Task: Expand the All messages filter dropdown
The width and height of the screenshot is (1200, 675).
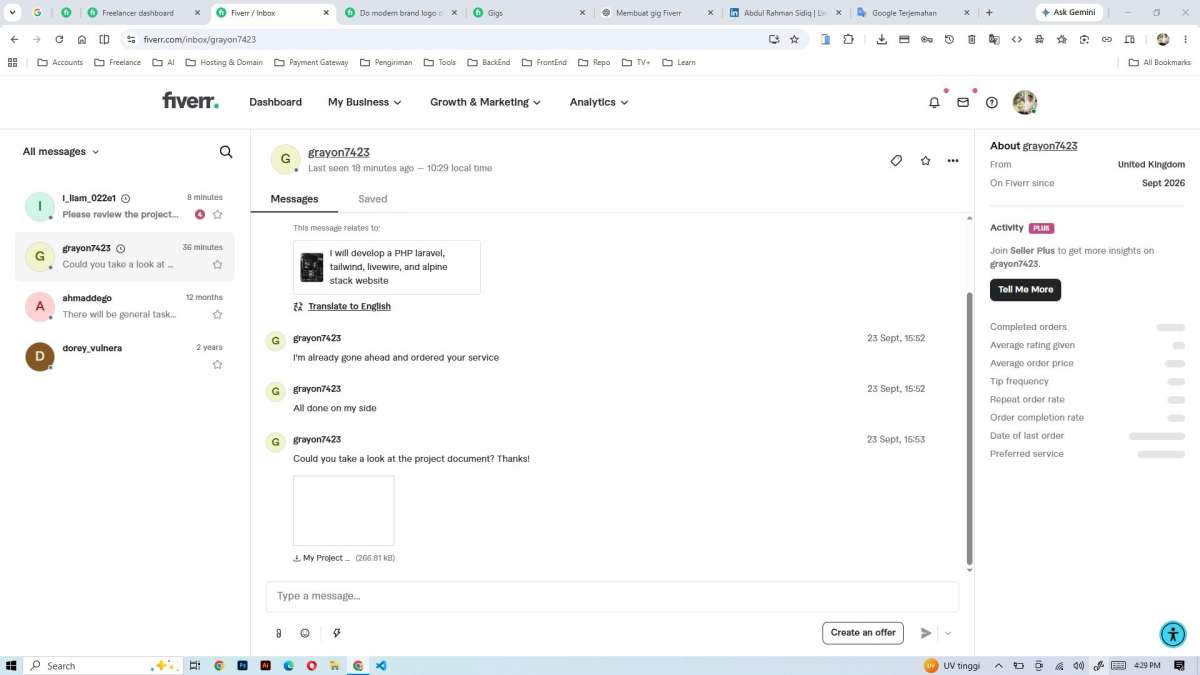Action: click(61, 152)
